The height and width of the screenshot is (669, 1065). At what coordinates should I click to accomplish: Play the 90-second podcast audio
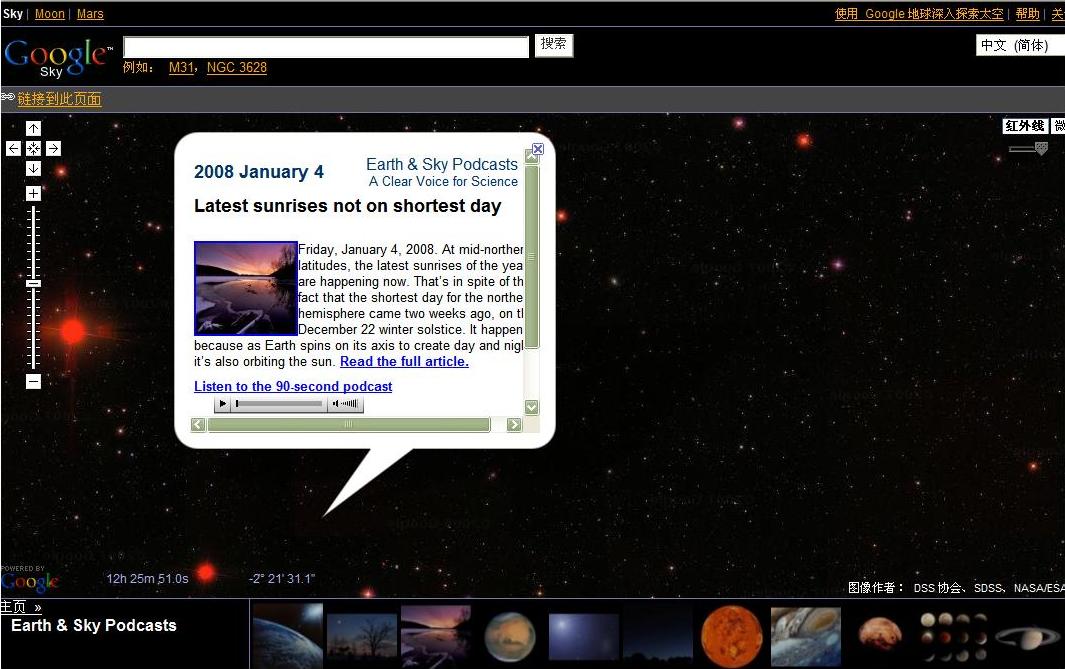point(222,403)
